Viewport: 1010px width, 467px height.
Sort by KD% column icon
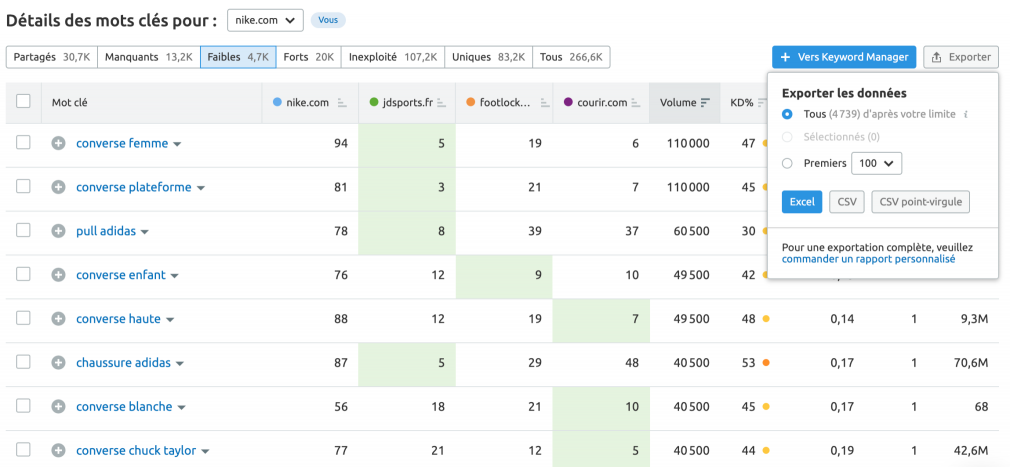click(762, 102)
